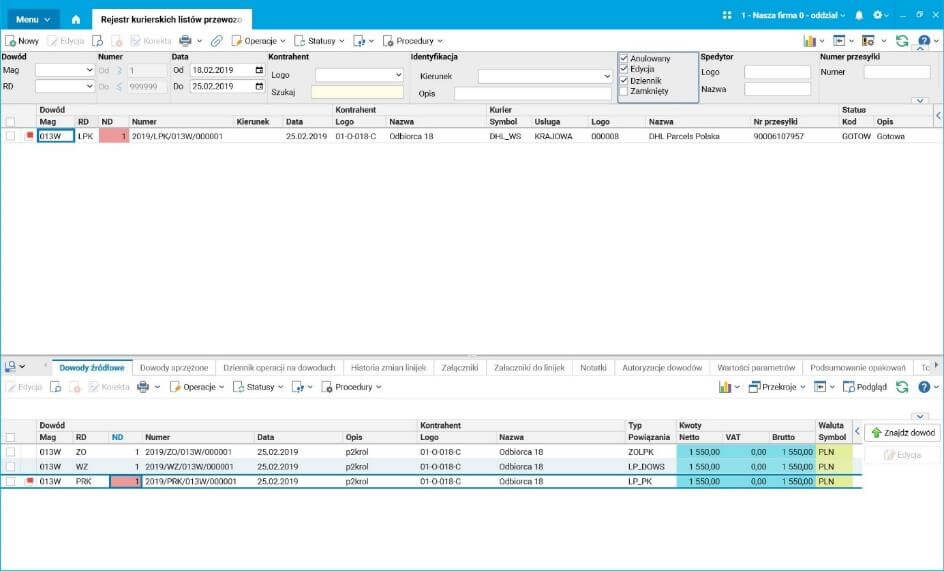Open Statusy in bottom toolbar
The height and width of the screenshot is (571, 944).
tap(258, 387)
